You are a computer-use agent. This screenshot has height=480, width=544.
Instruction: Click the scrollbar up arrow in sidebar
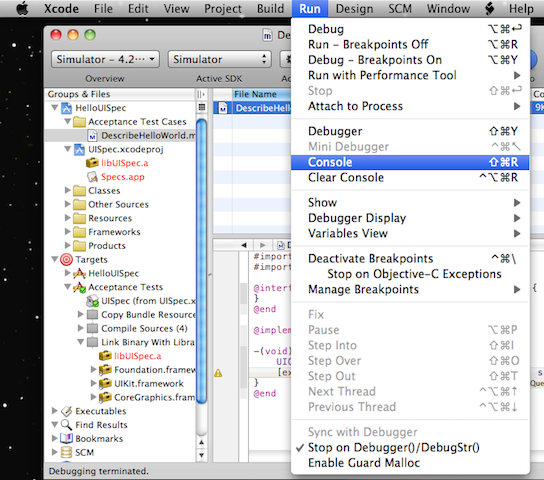(x=202, y=443)
